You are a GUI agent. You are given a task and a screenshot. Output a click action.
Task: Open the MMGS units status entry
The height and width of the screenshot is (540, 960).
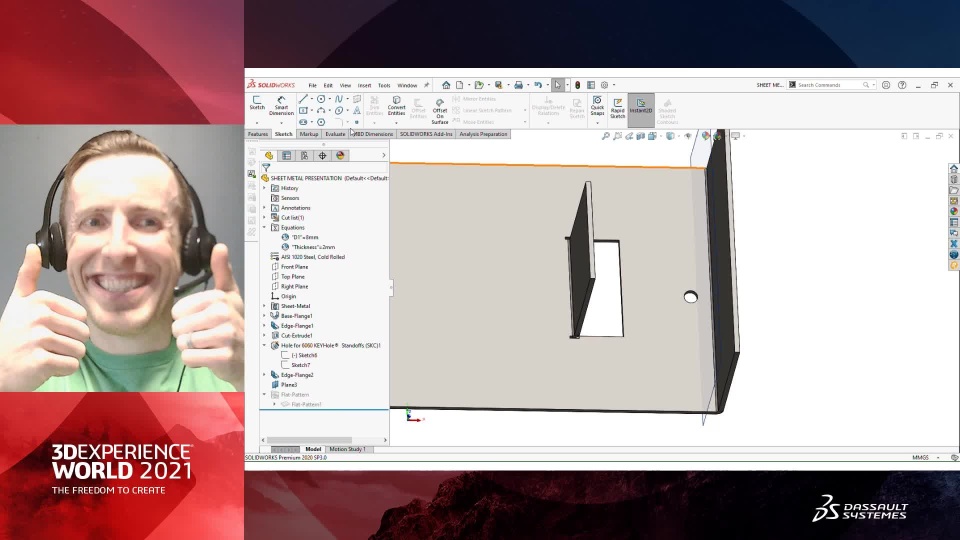[x=920, y=457]
